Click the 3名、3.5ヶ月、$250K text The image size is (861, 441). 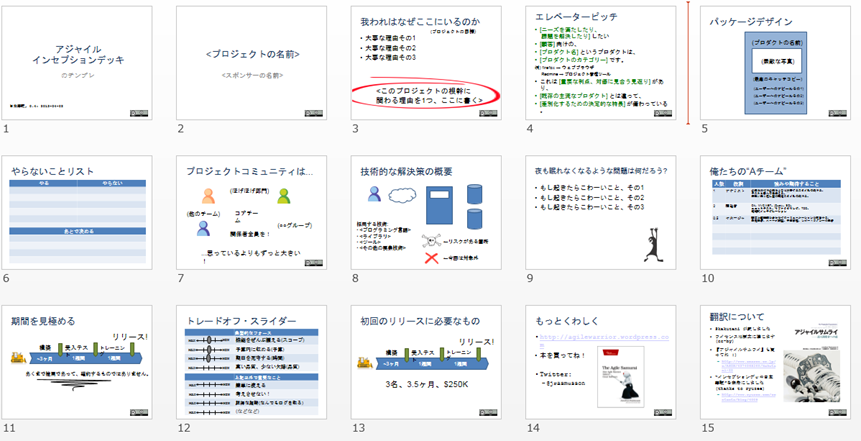(x=427, y=384)
